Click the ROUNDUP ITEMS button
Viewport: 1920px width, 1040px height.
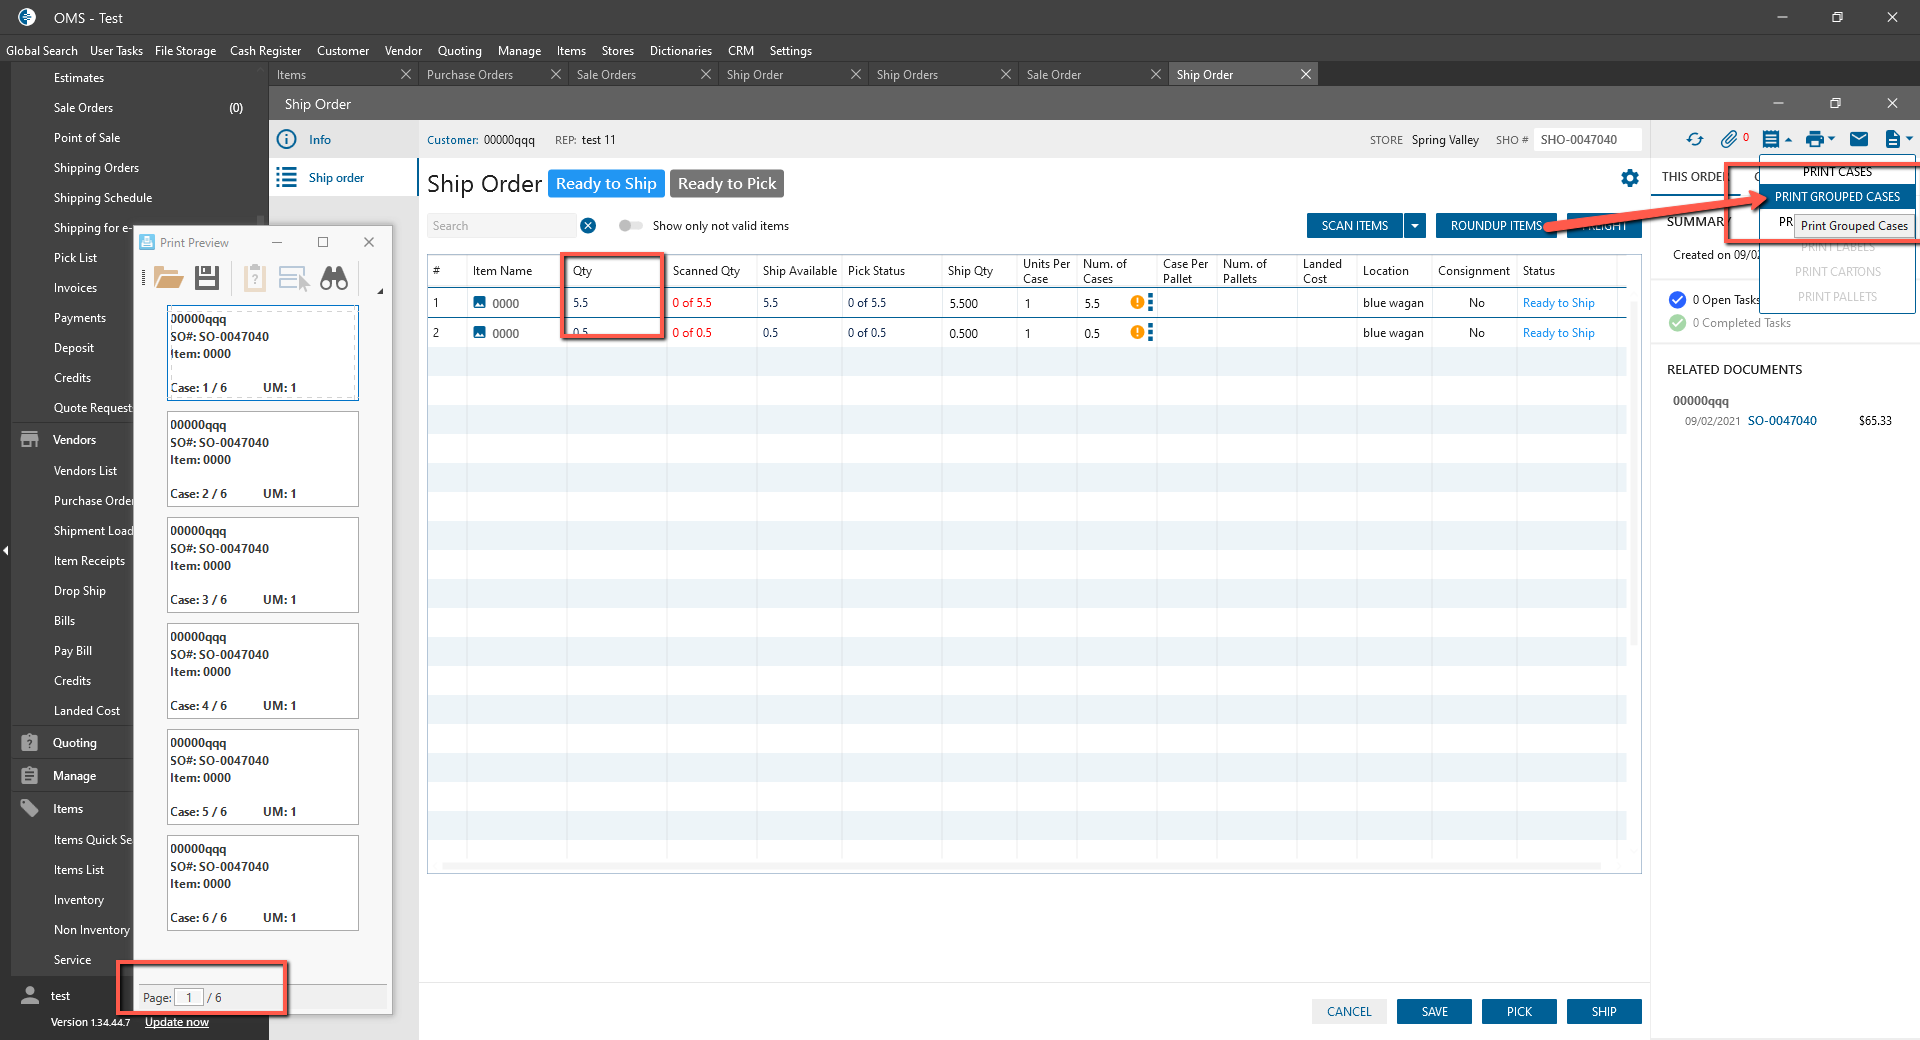pyautogui.click(x=1496, y=226)
